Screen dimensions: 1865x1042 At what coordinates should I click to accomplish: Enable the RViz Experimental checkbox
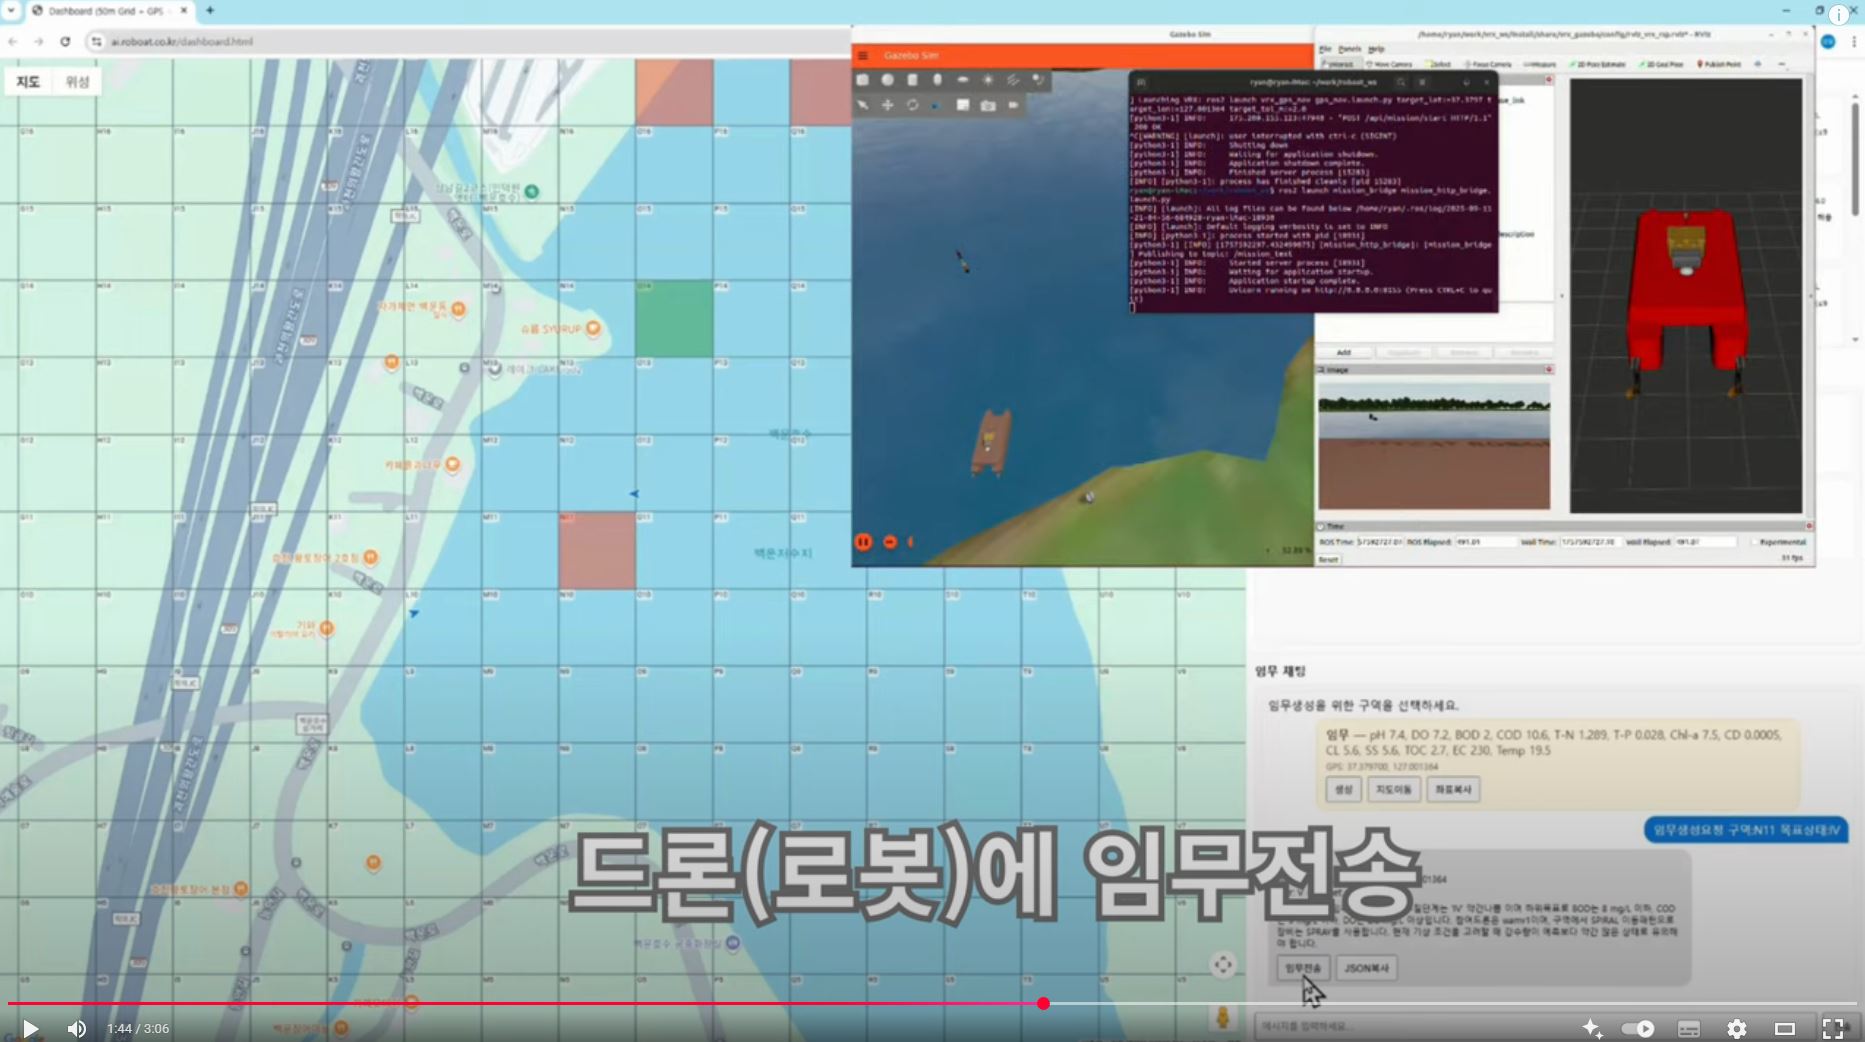pos(1755,542)
